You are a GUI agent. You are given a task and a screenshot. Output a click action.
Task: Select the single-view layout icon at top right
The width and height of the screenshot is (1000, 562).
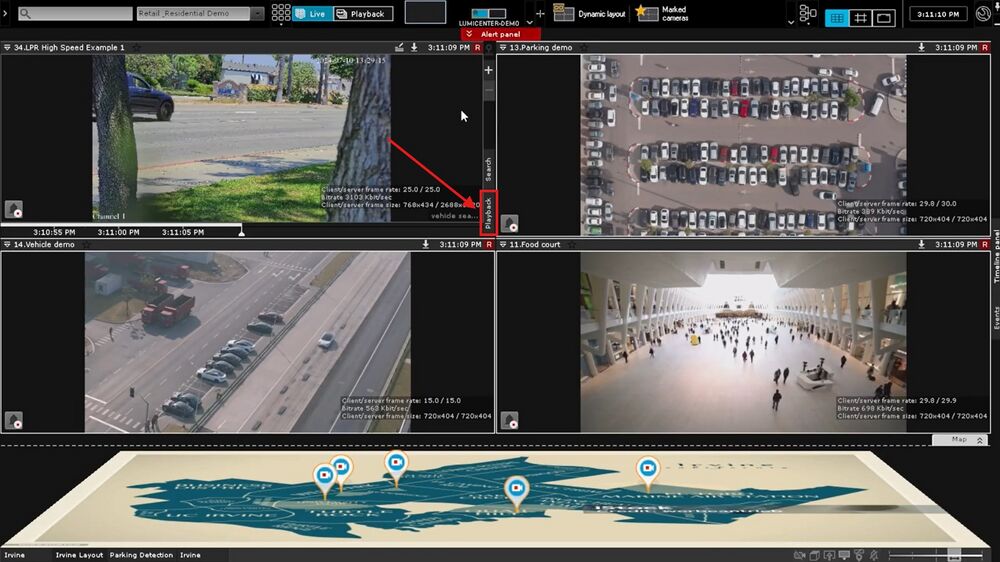(883, 18)
